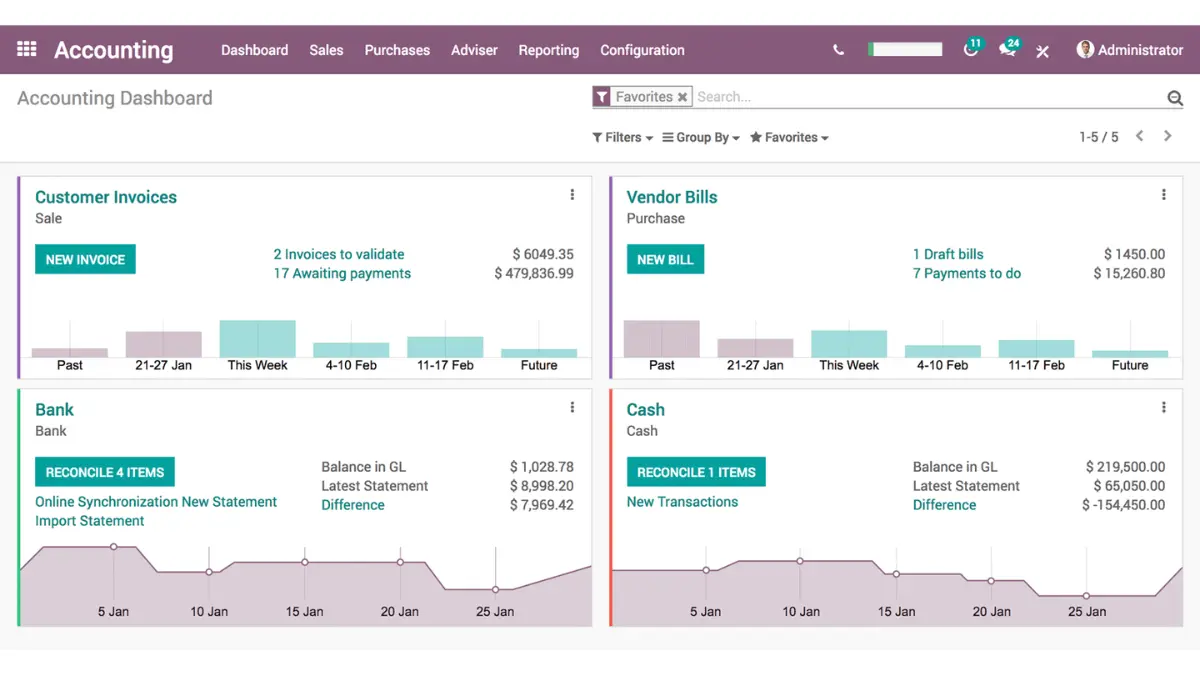Click the debug tools icon beside Administrator
The image size is (1200, 675).
pos(1042,51)
